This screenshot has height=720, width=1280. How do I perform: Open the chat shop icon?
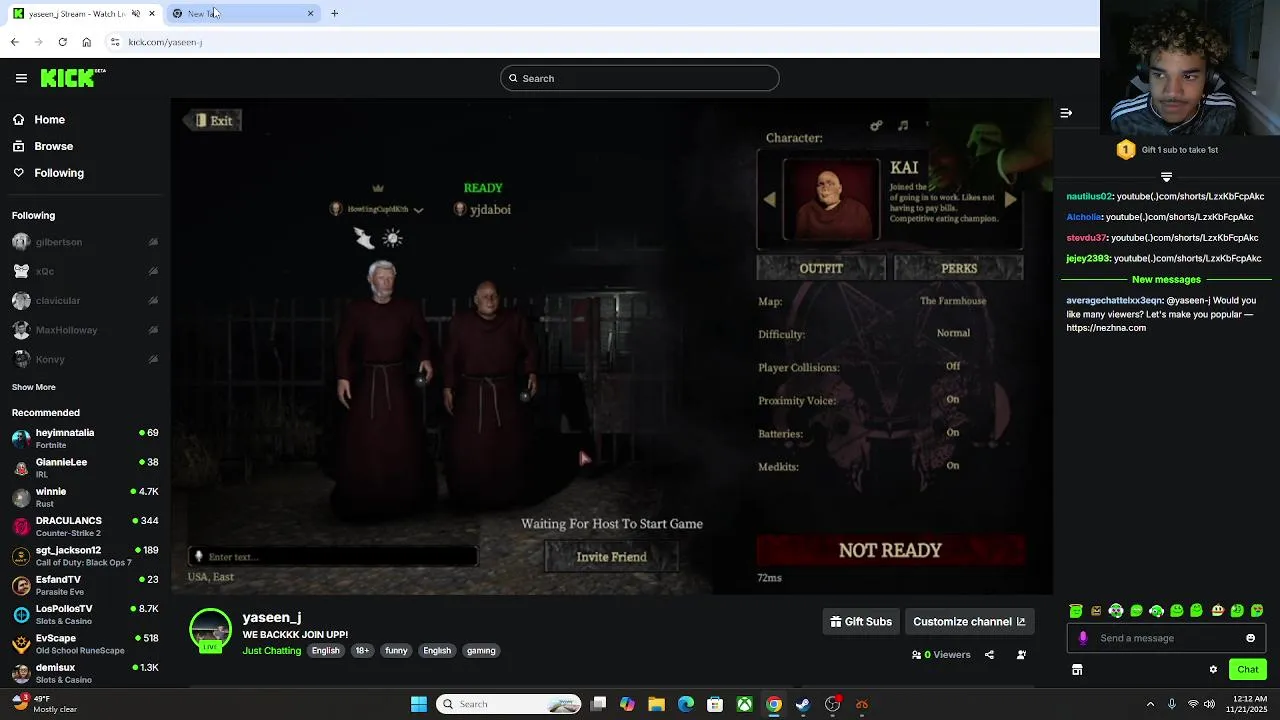point(1077,670)
